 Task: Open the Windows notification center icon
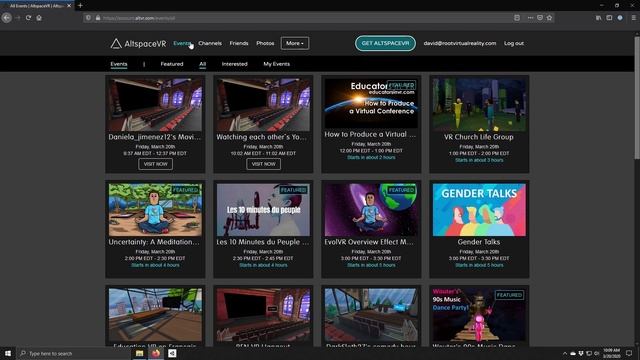(x=629, y=353)
